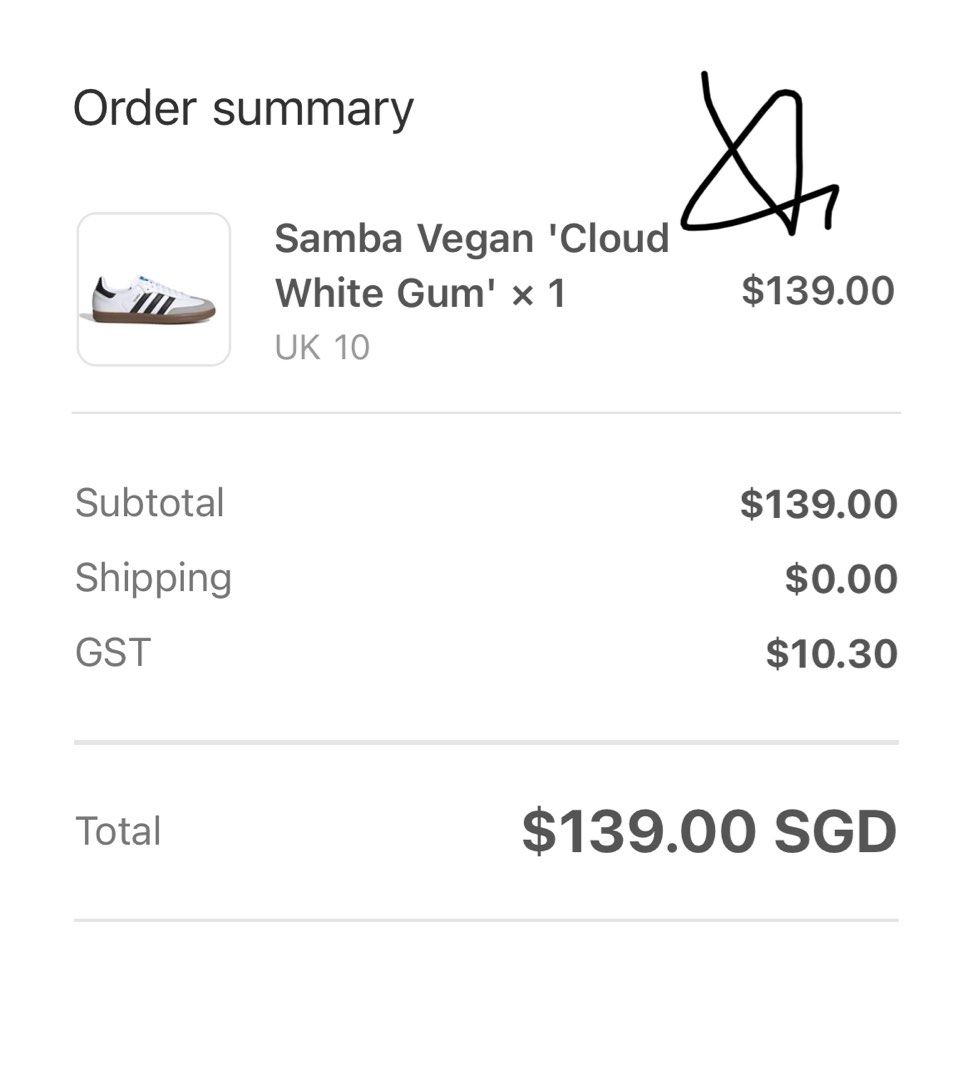
Task: Select the GST label
Action: click(113, 652)
